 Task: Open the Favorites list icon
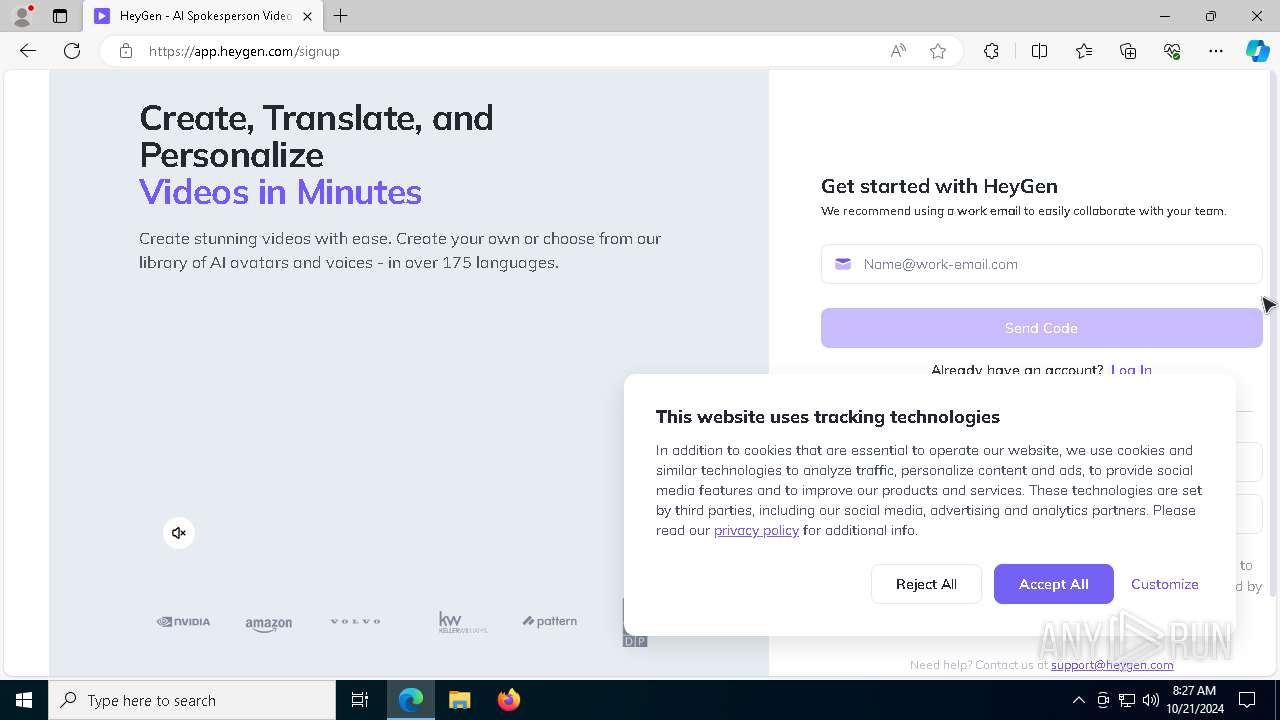(x=1084, y=51)
